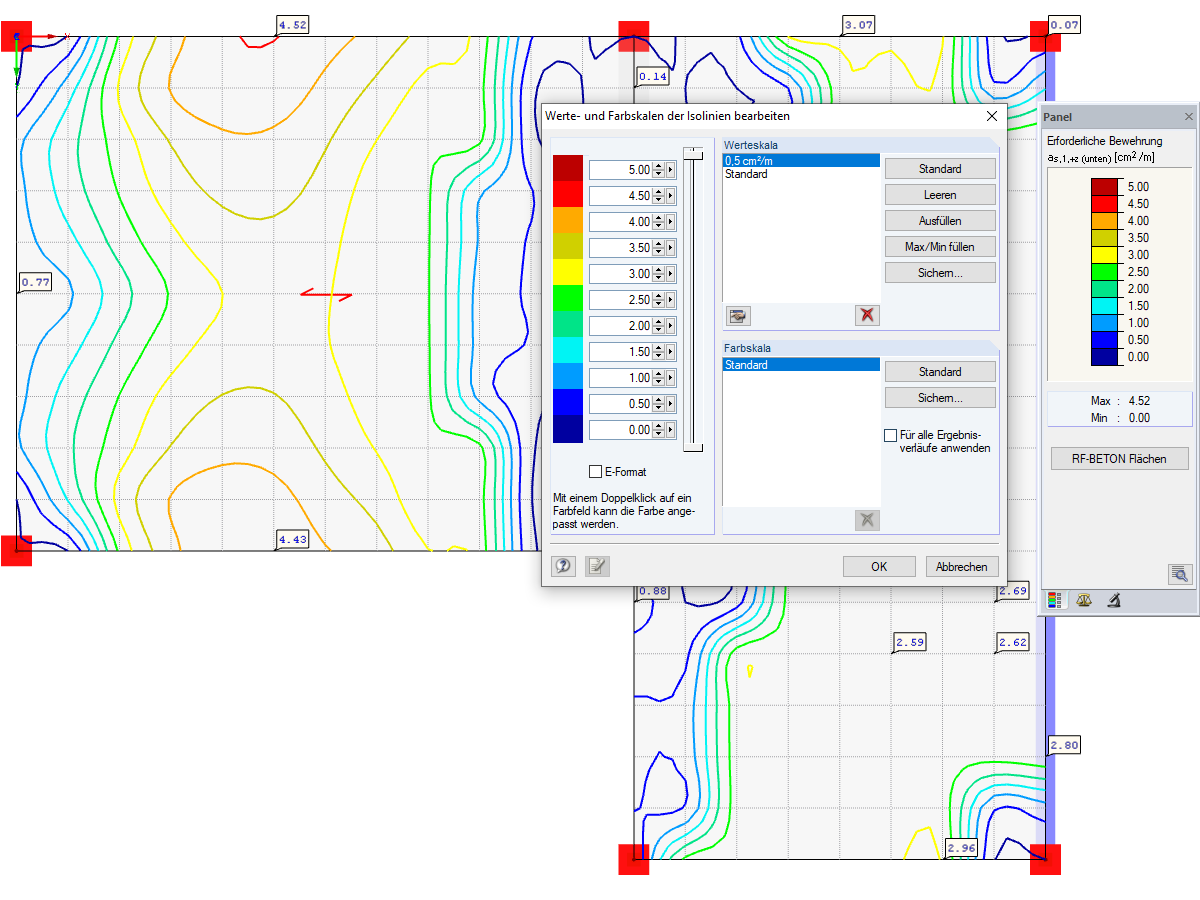Select 'Standard' entry in Werteskala list
Viewport: 1200px width, 900px height.
click(x=746, y=174)
